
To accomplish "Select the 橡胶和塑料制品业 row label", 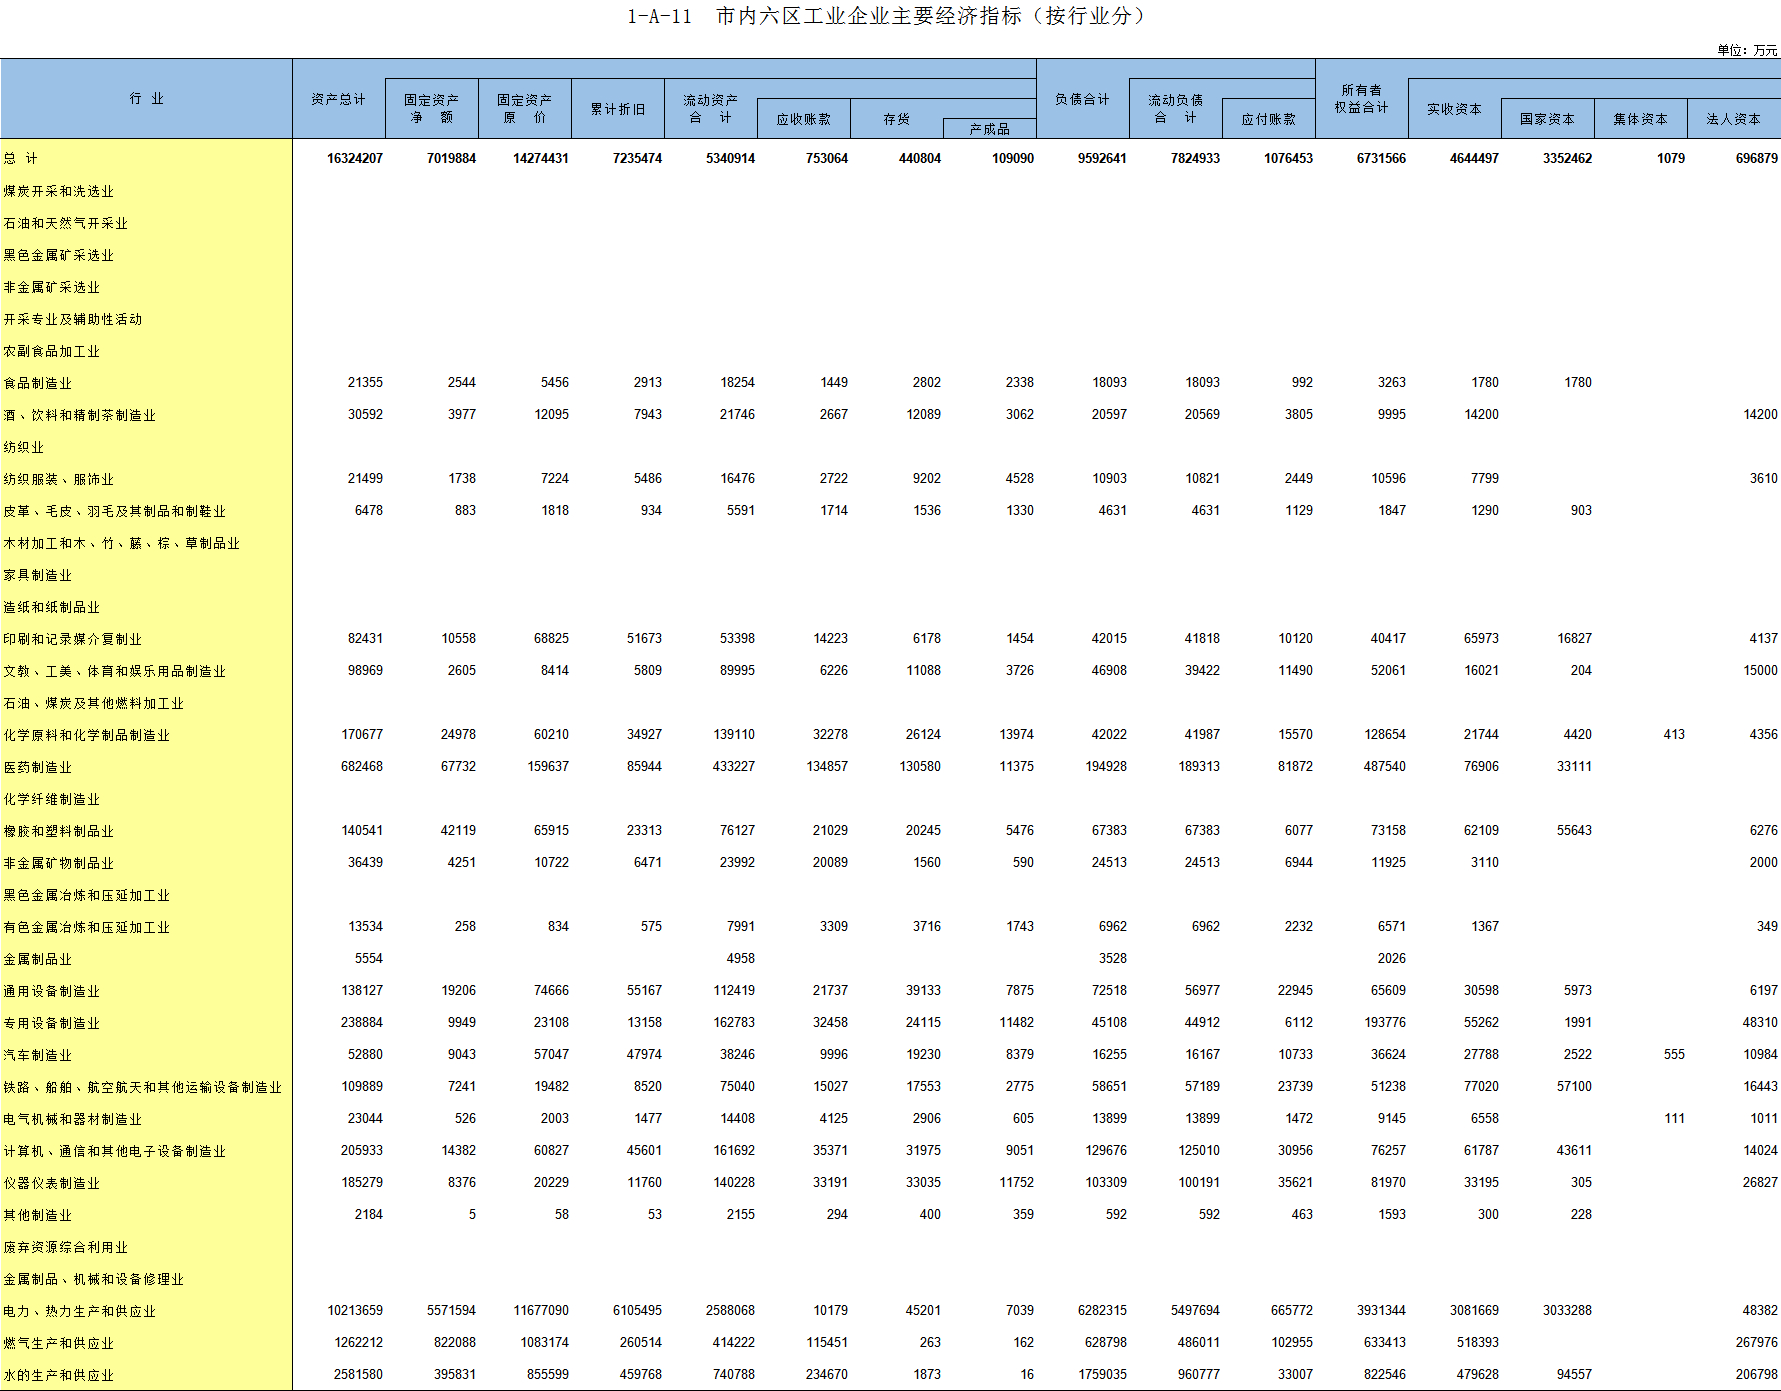I will click(x=58, y=831).
